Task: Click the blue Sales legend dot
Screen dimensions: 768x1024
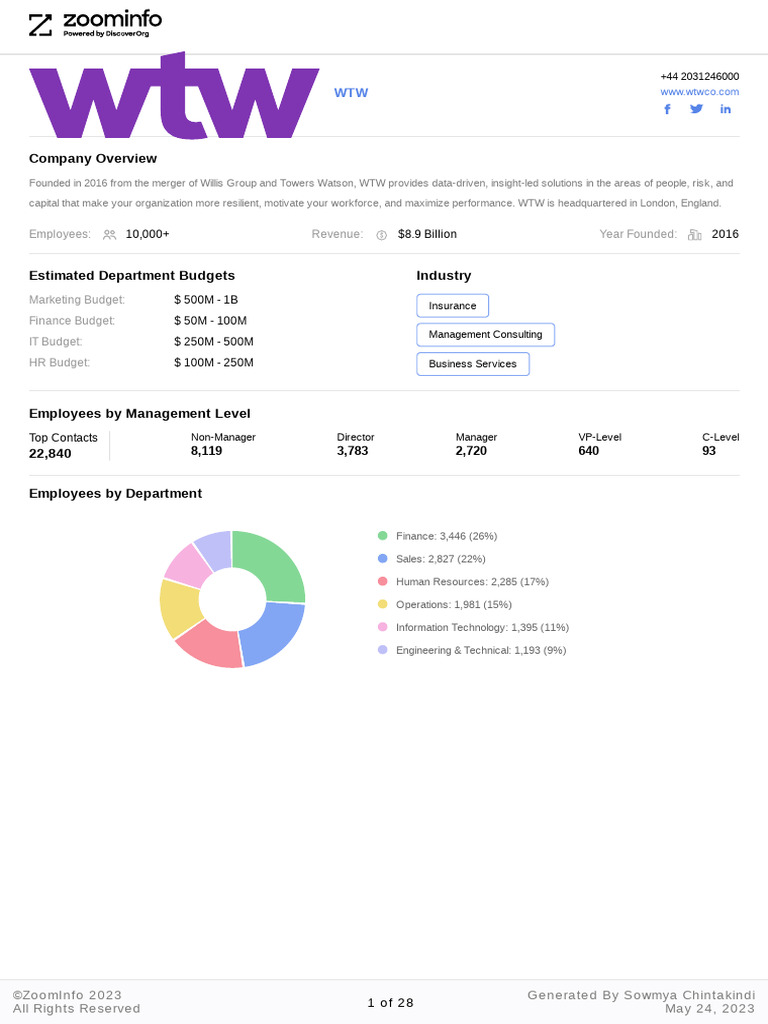Action: pyautogui.click(x=383, y=558)
